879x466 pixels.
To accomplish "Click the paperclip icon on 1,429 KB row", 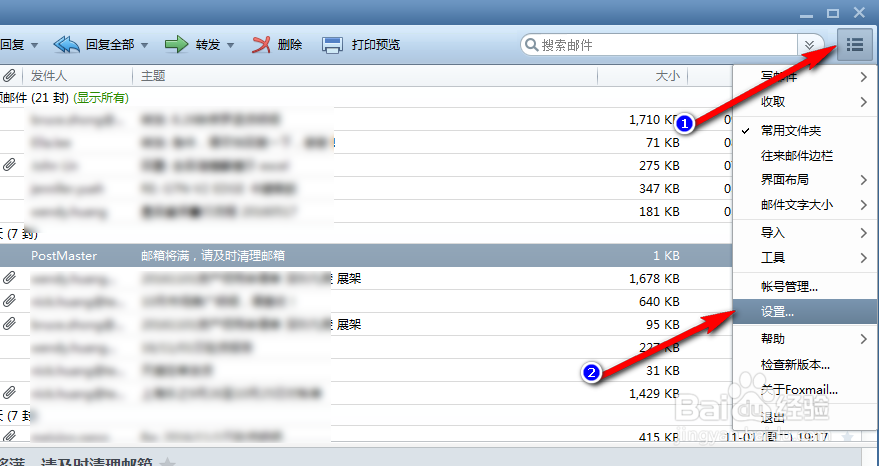I will click(x=9, y=393).
